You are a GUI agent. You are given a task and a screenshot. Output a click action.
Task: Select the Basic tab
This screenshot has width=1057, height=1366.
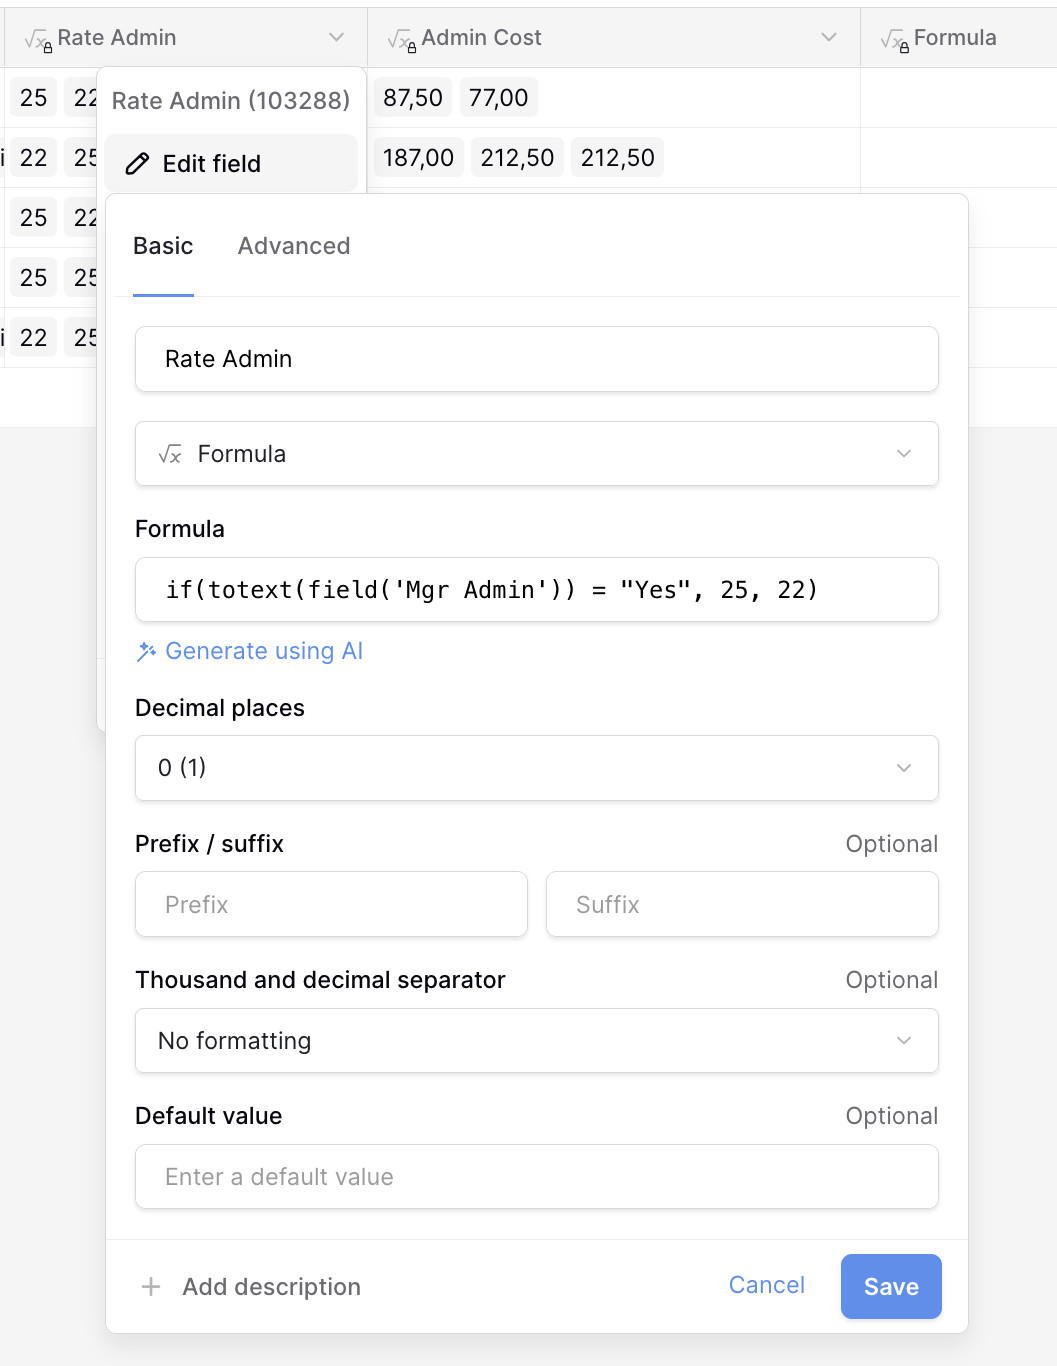pyautogui.click(x=163, y=246)
